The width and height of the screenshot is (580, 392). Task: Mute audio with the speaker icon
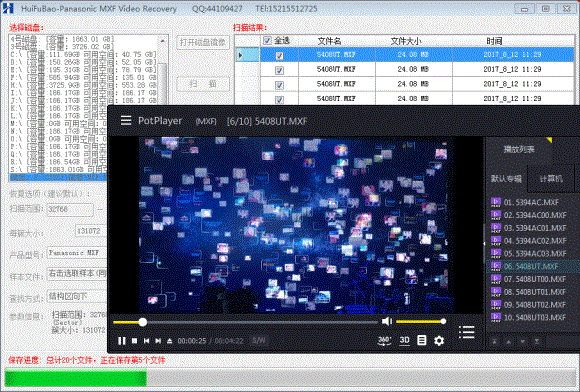click(387, 321)
